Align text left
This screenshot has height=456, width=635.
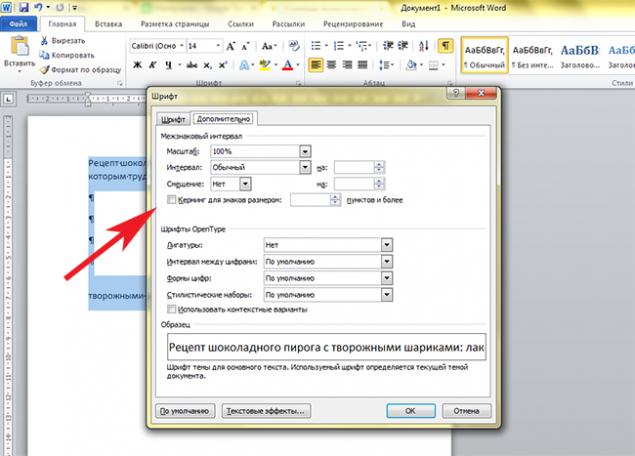tap(316, 65)
